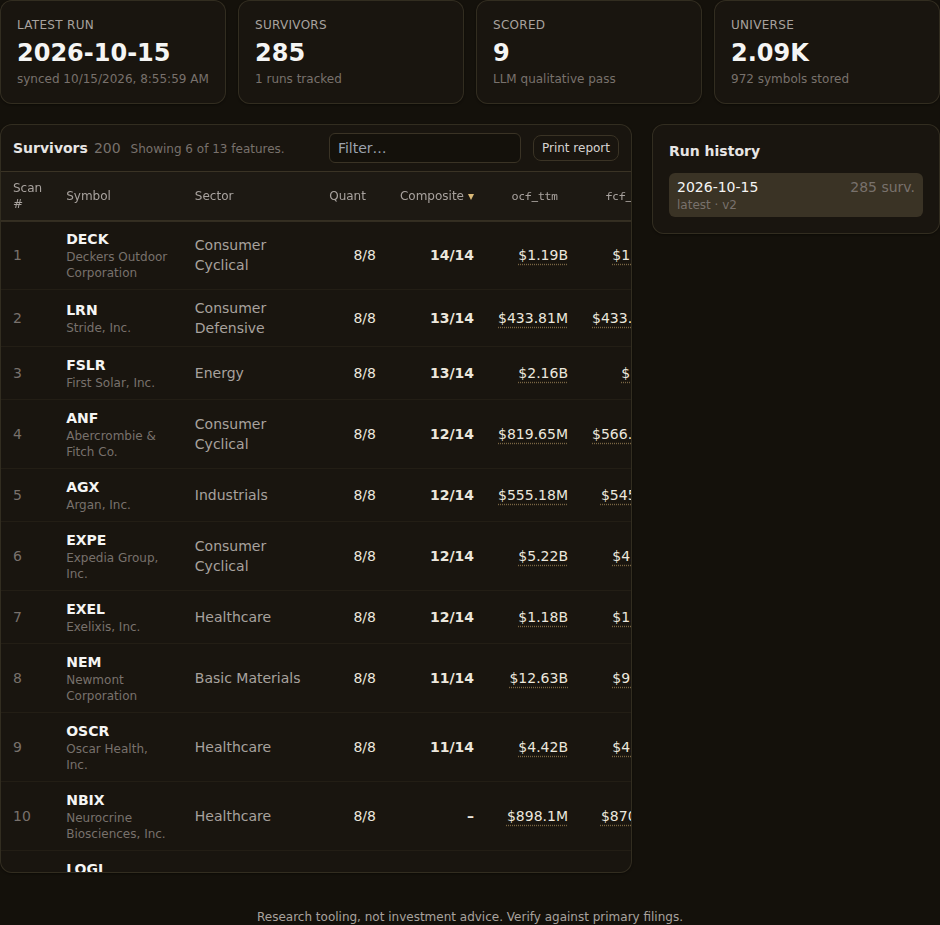Click the ANF ticker symbol

(82, 418)
